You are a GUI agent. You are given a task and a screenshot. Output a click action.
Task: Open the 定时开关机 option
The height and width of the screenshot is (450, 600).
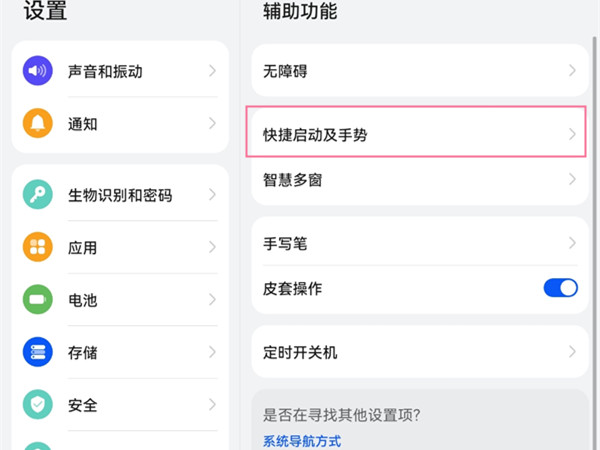pyautogui.click(x=301, y=352)
